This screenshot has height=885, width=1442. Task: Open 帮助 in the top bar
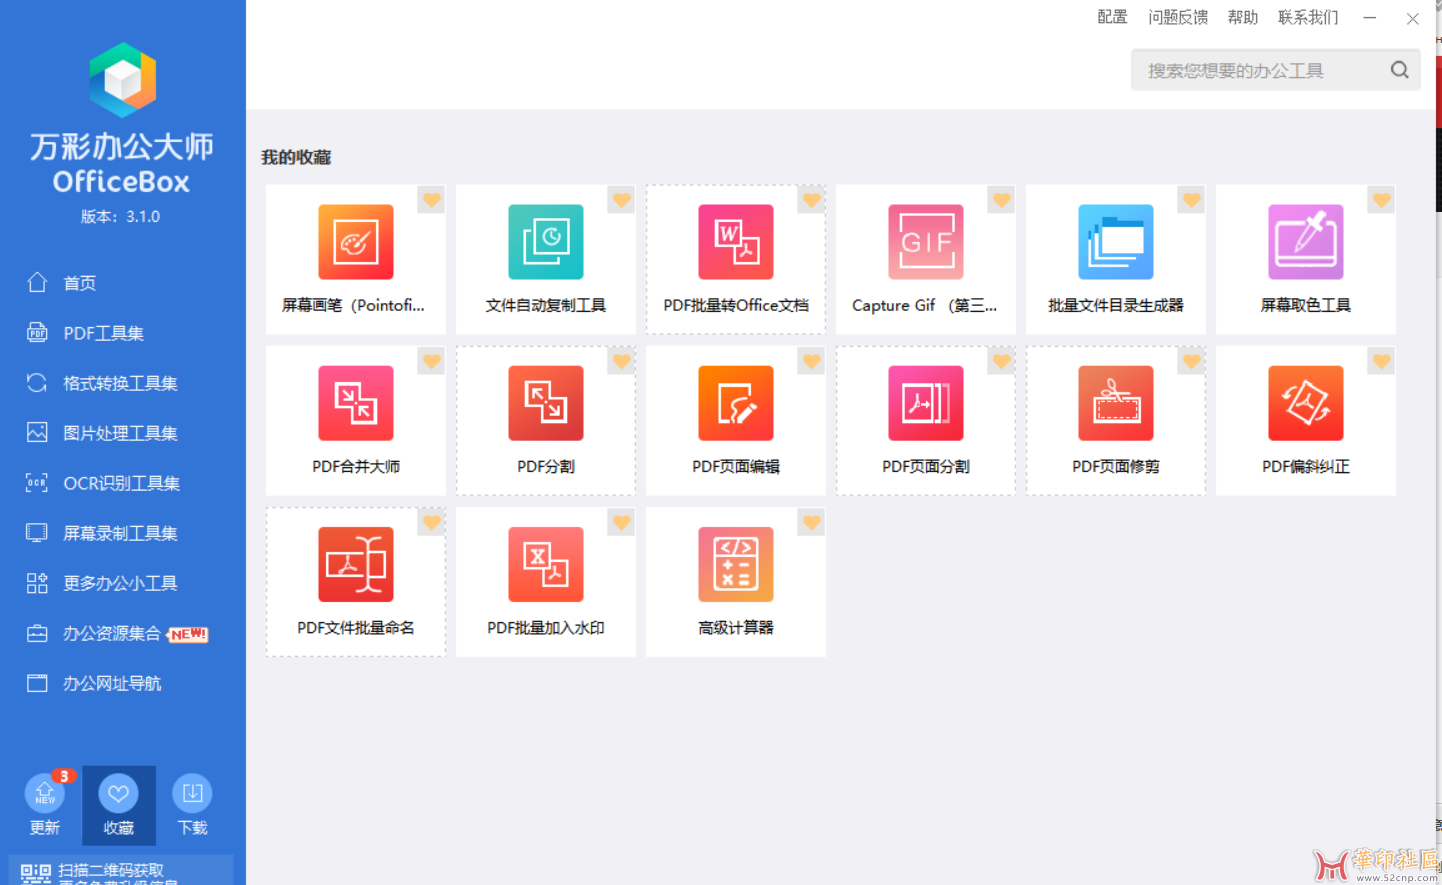(1243, 17)
